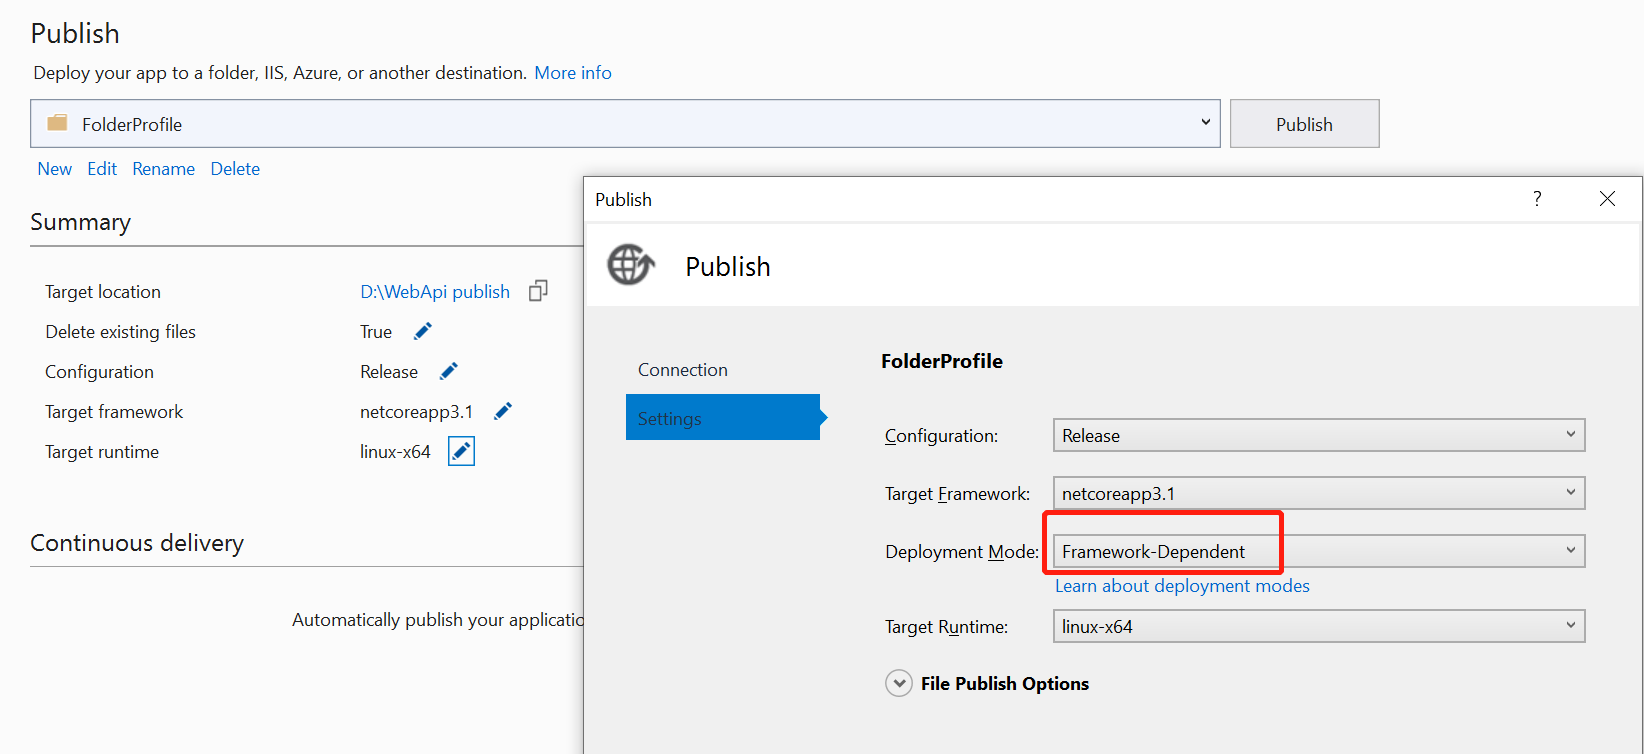Click the Target framework label in Summary

pos(114,411)
